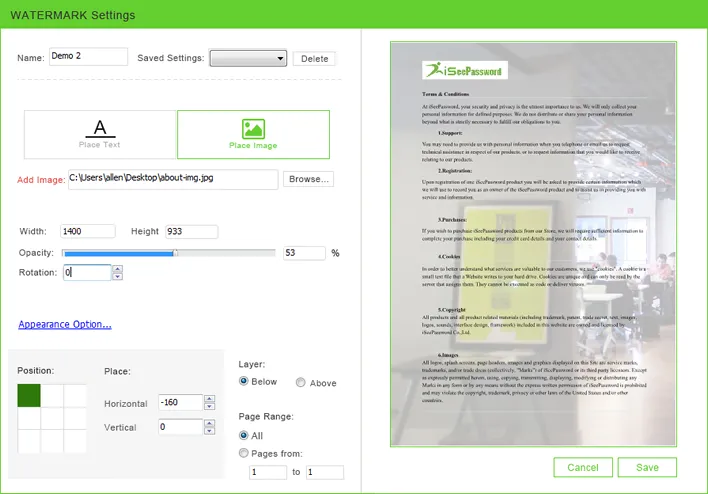Click the Vertical offset field
708x494 pixels.
[x=181, y=427]
